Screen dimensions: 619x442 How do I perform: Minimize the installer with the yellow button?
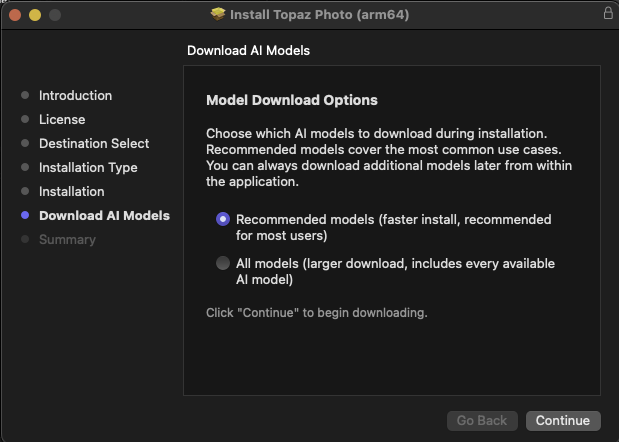[x=35, y=15]
